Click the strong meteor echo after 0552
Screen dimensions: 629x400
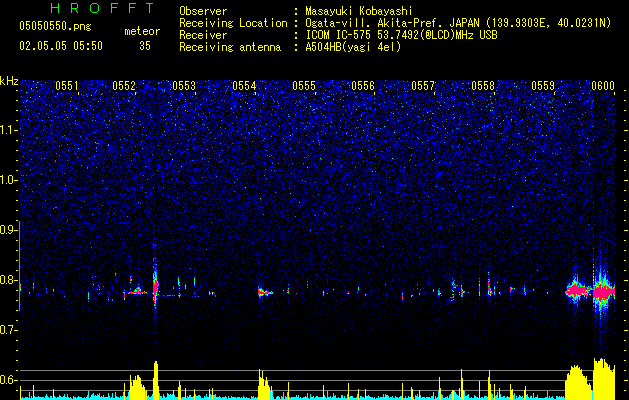tap(156, 286)
